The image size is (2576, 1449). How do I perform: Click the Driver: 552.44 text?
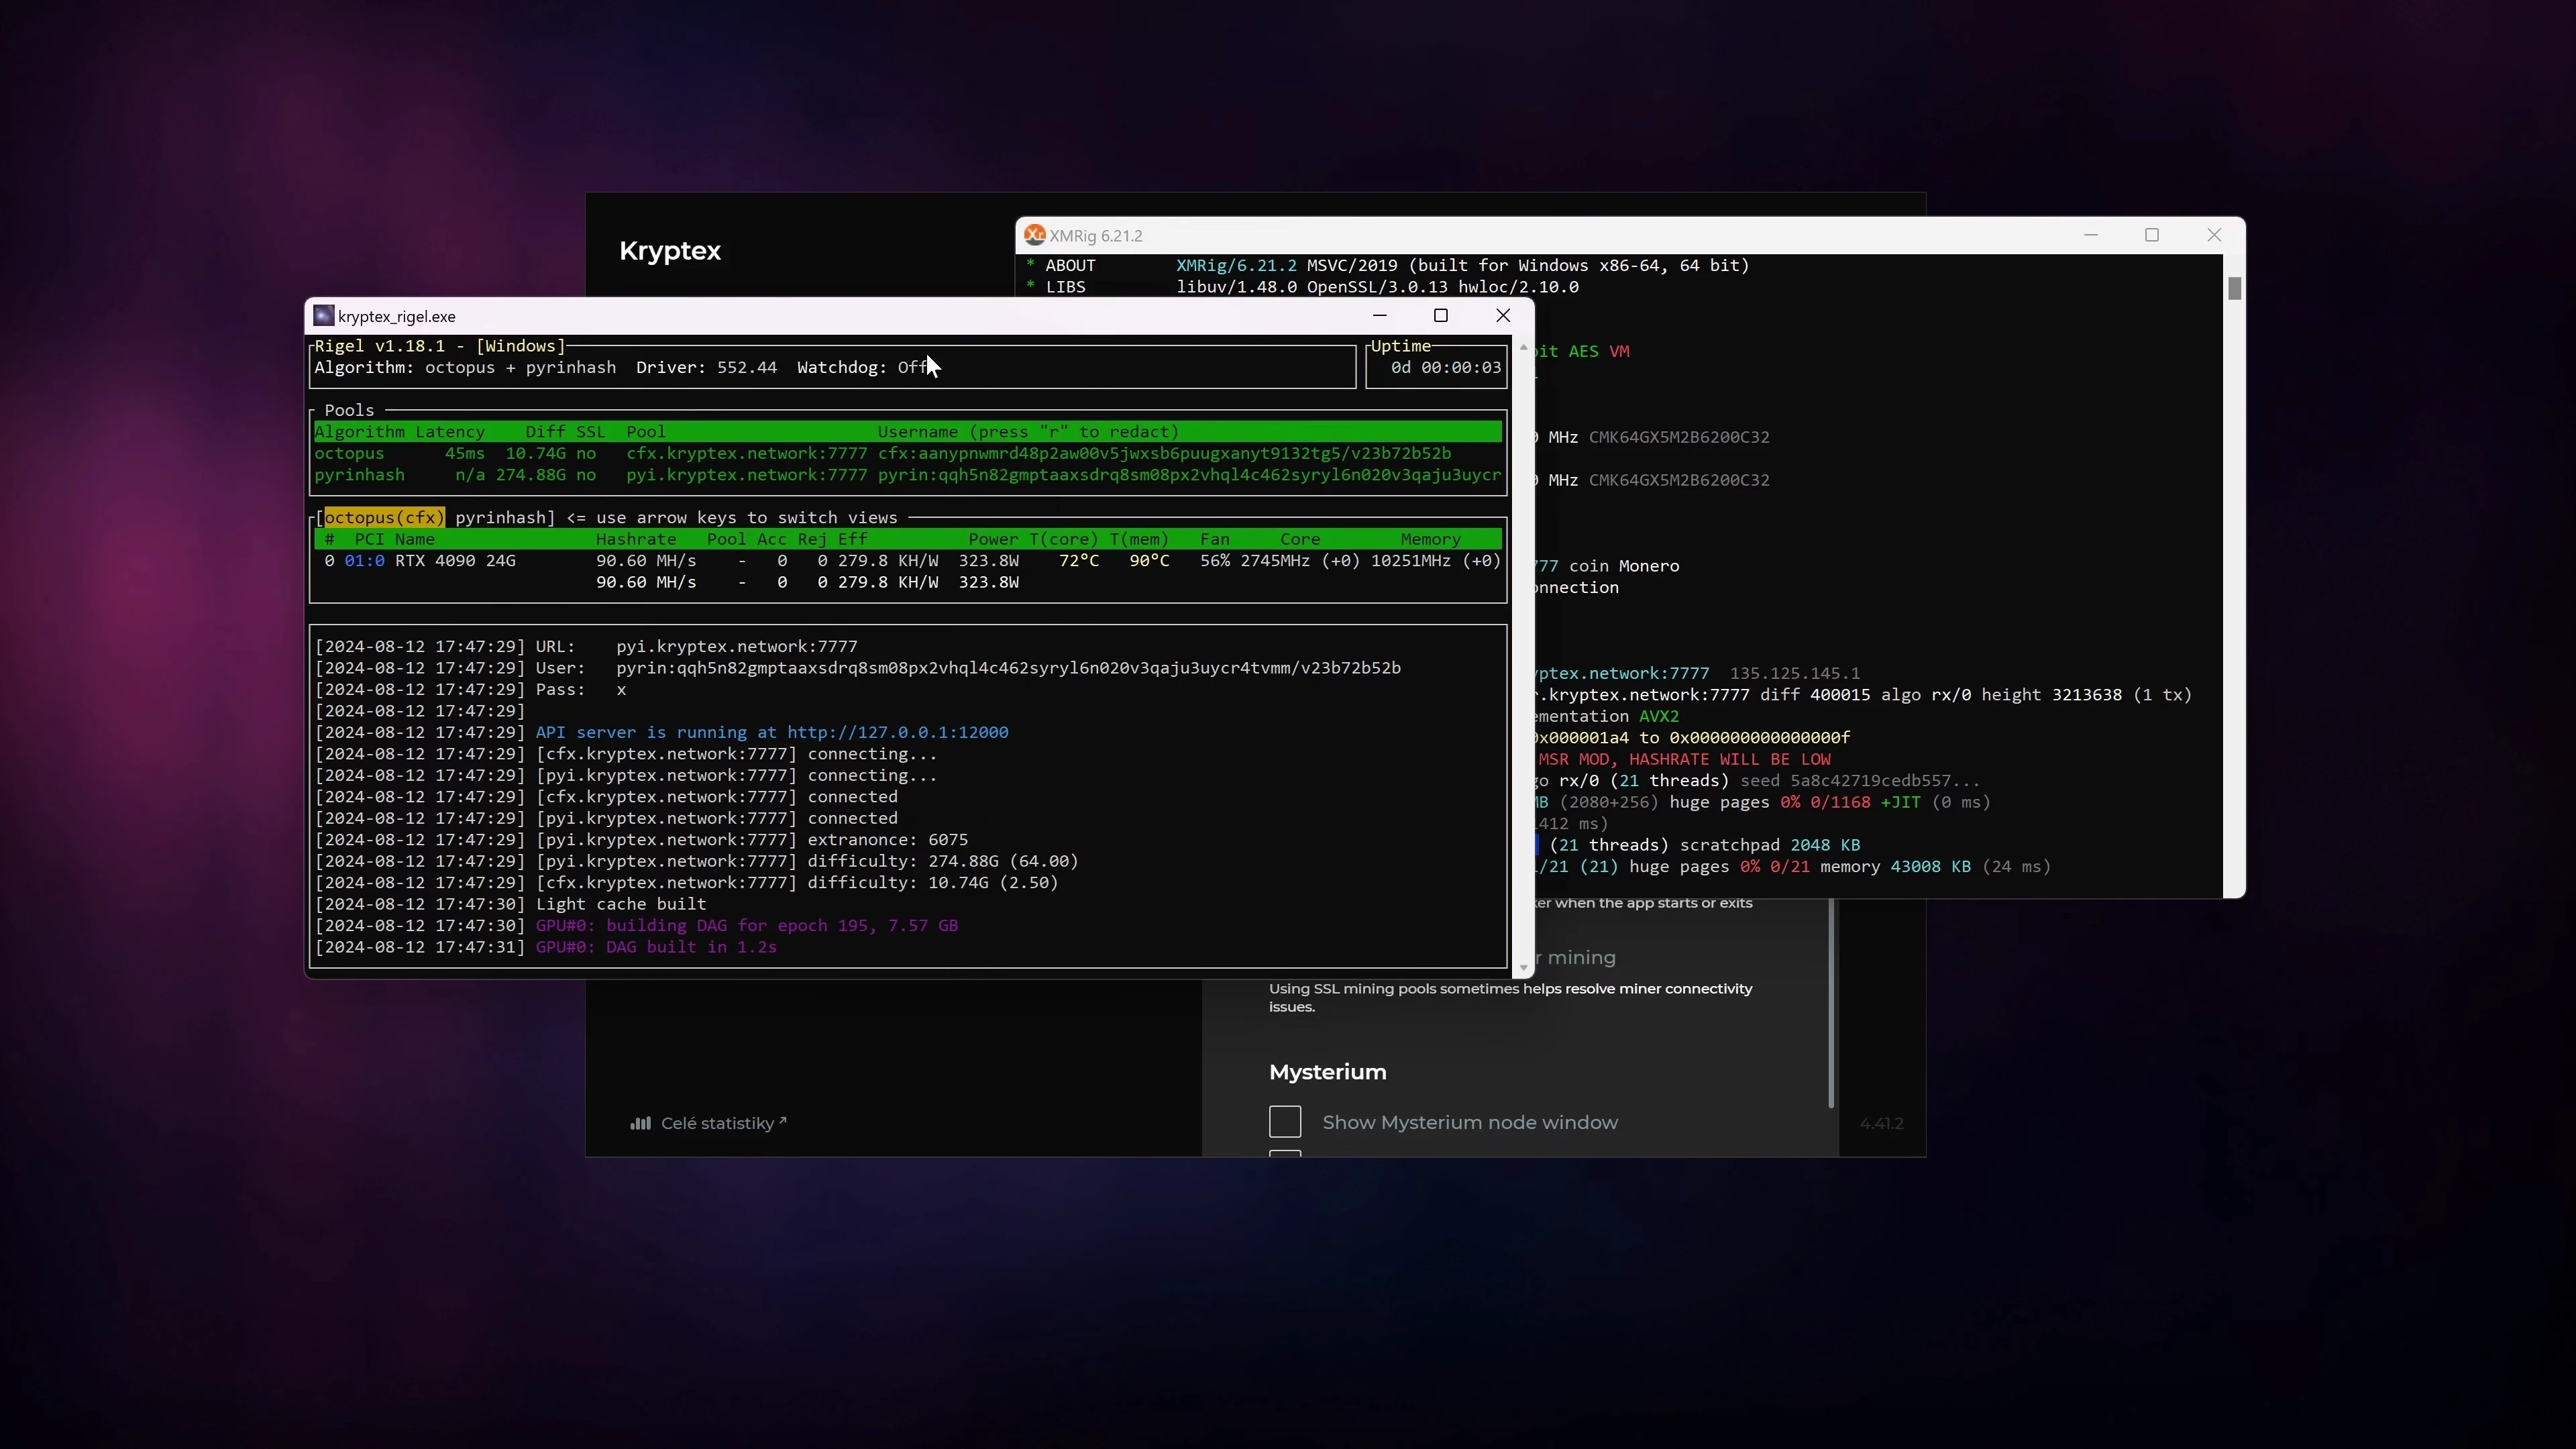tap(706, 368)
